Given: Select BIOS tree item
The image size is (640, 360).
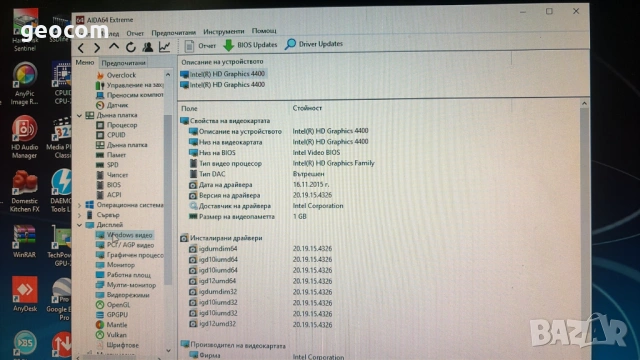Looking at the screenshot, I should click(x=109, y=185).
